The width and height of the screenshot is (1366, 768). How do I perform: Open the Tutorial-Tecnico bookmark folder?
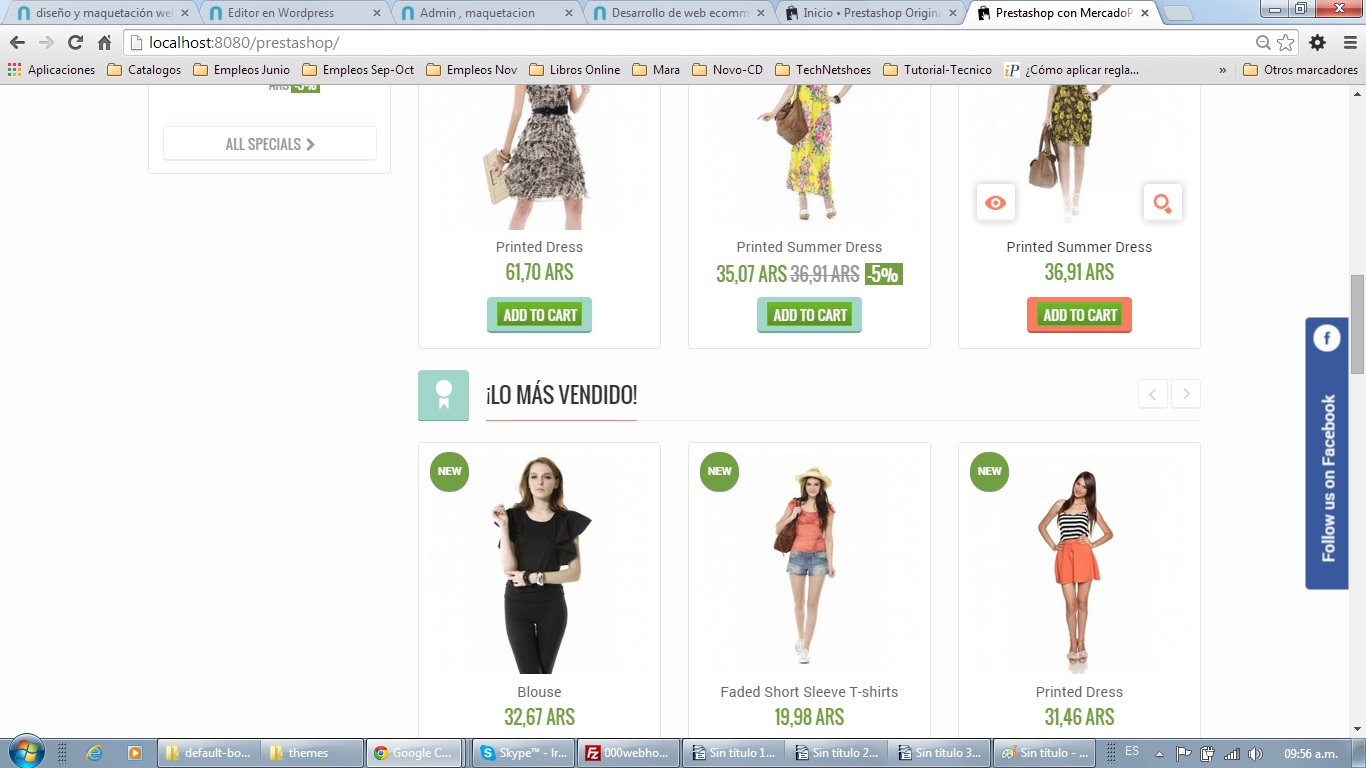937,70
